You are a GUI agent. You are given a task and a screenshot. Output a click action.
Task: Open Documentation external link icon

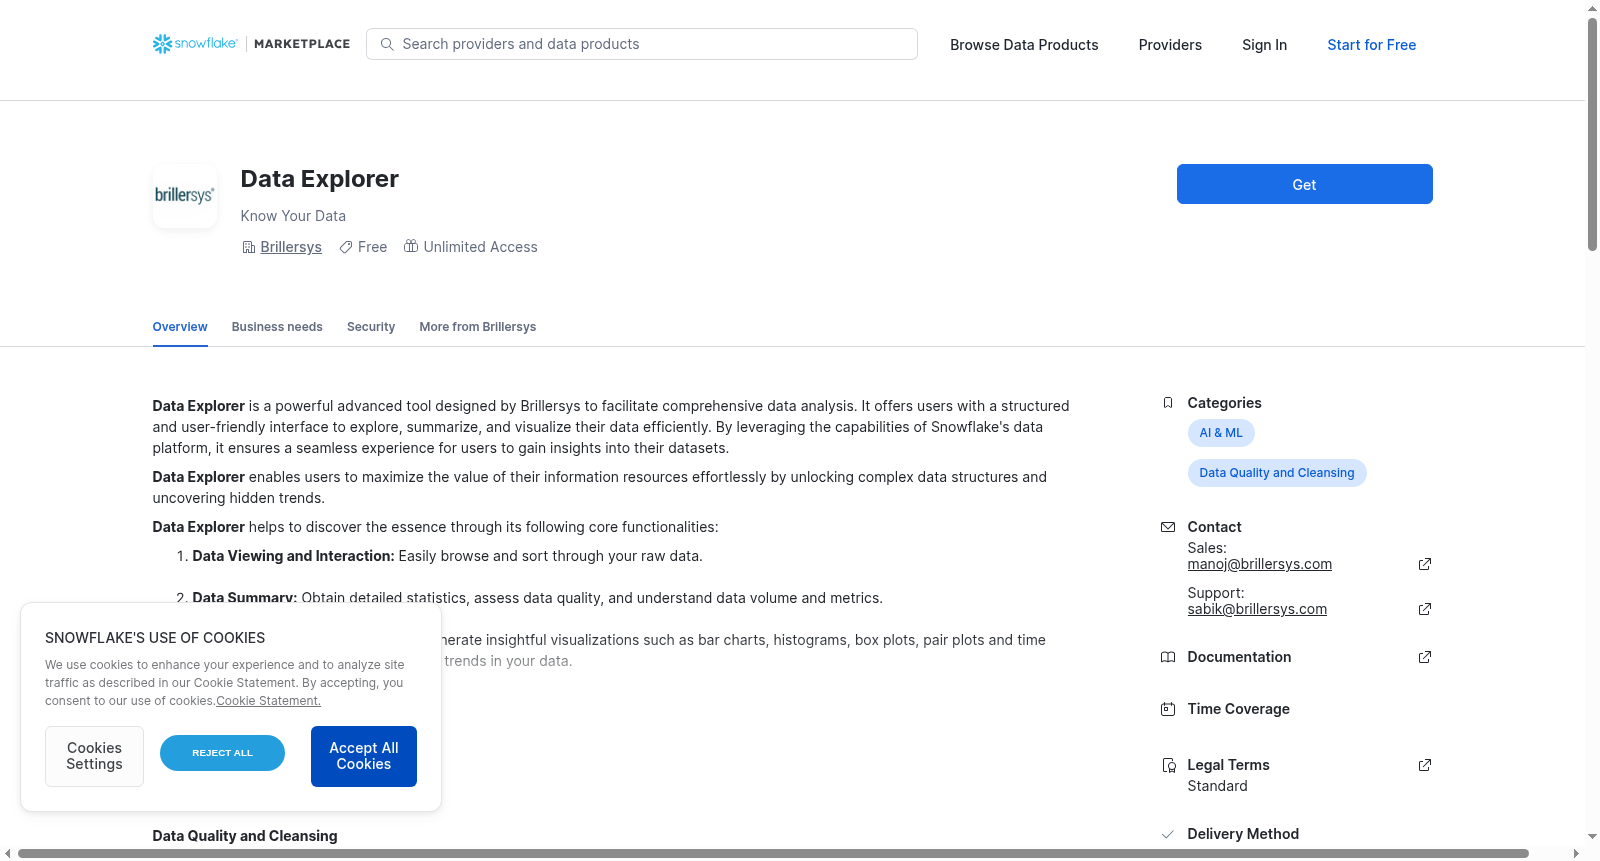click(1425, 657)
